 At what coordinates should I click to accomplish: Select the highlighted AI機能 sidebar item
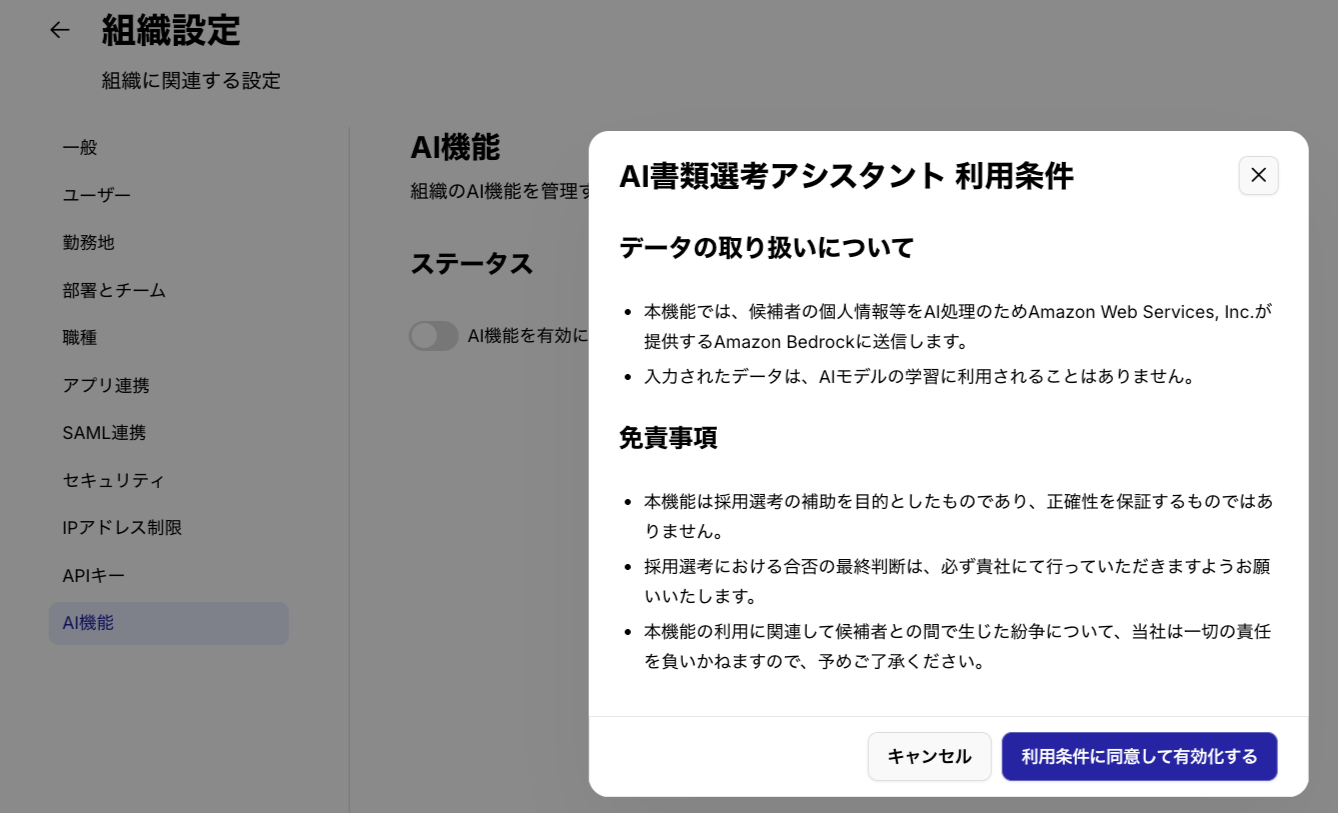tap(88, 623)
